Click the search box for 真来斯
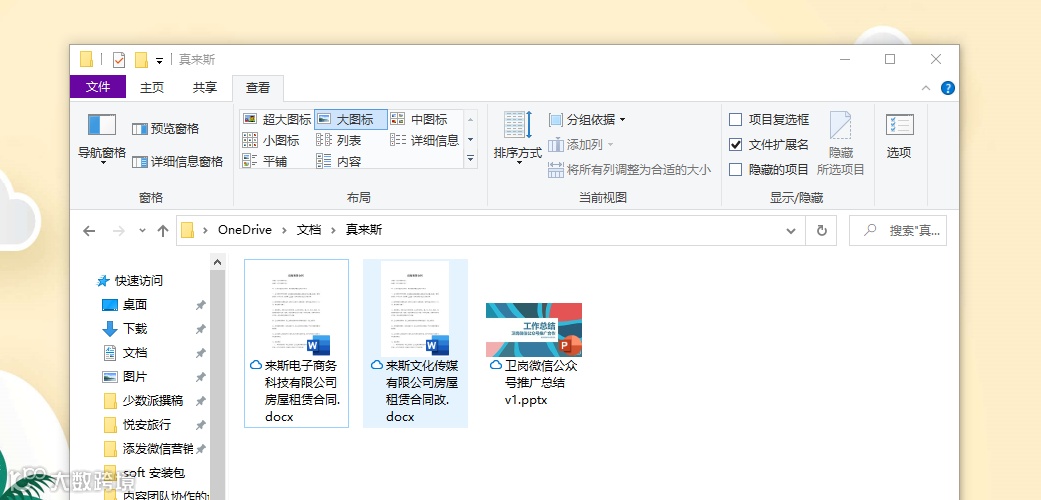 click(x=898, y=230)
